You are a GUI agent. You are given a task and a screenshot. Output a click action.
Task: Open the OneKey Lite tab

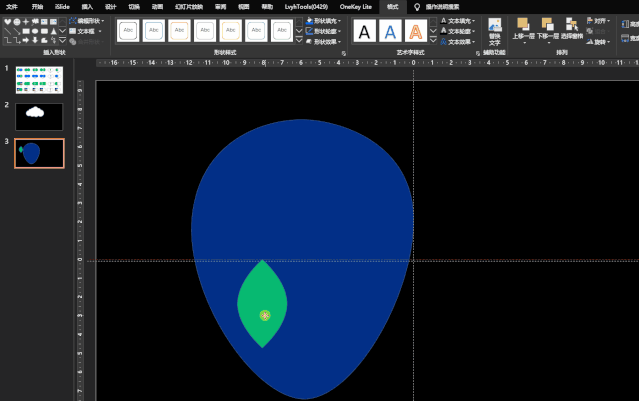(356, 6)
